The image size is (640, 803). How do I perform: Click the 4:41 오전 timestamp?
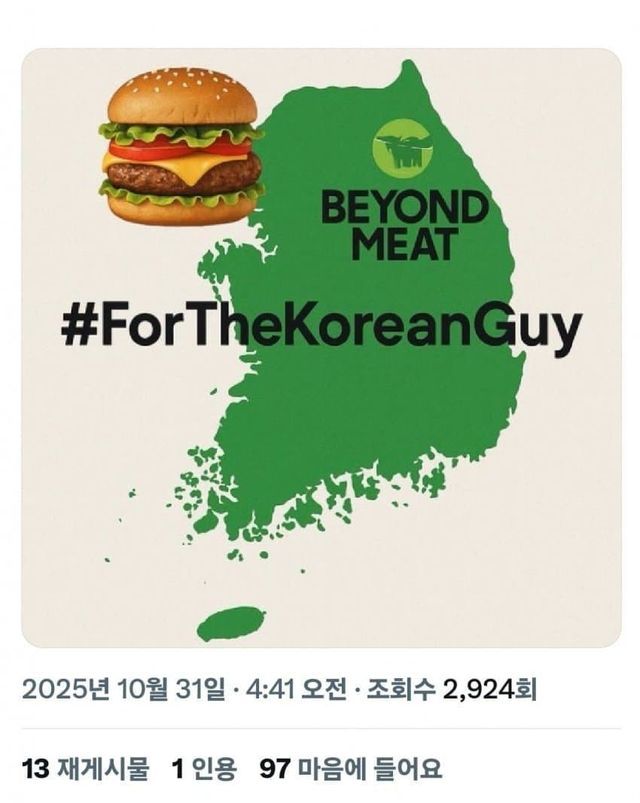click(296, 690)
